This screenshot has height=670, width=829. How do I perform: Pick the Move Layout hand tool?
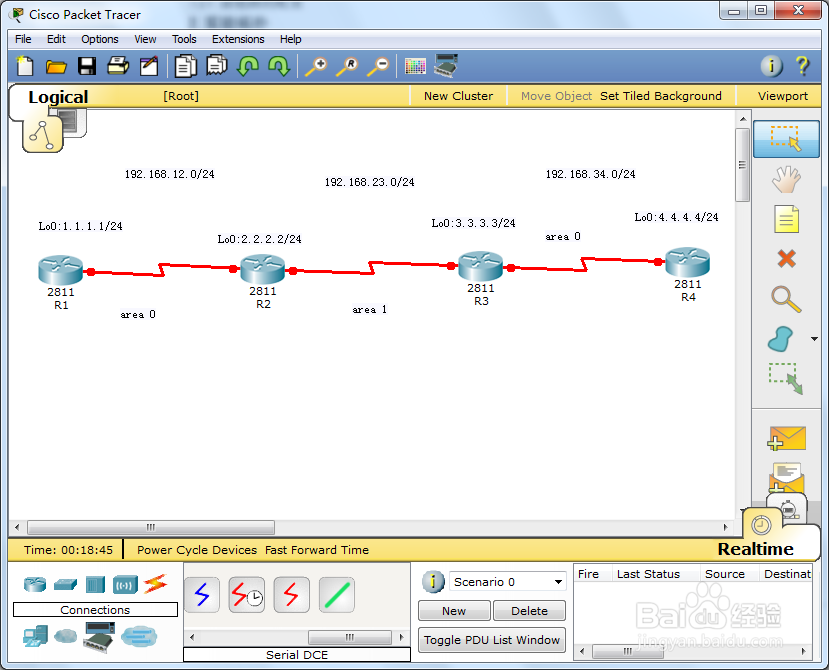click(786, 179)
